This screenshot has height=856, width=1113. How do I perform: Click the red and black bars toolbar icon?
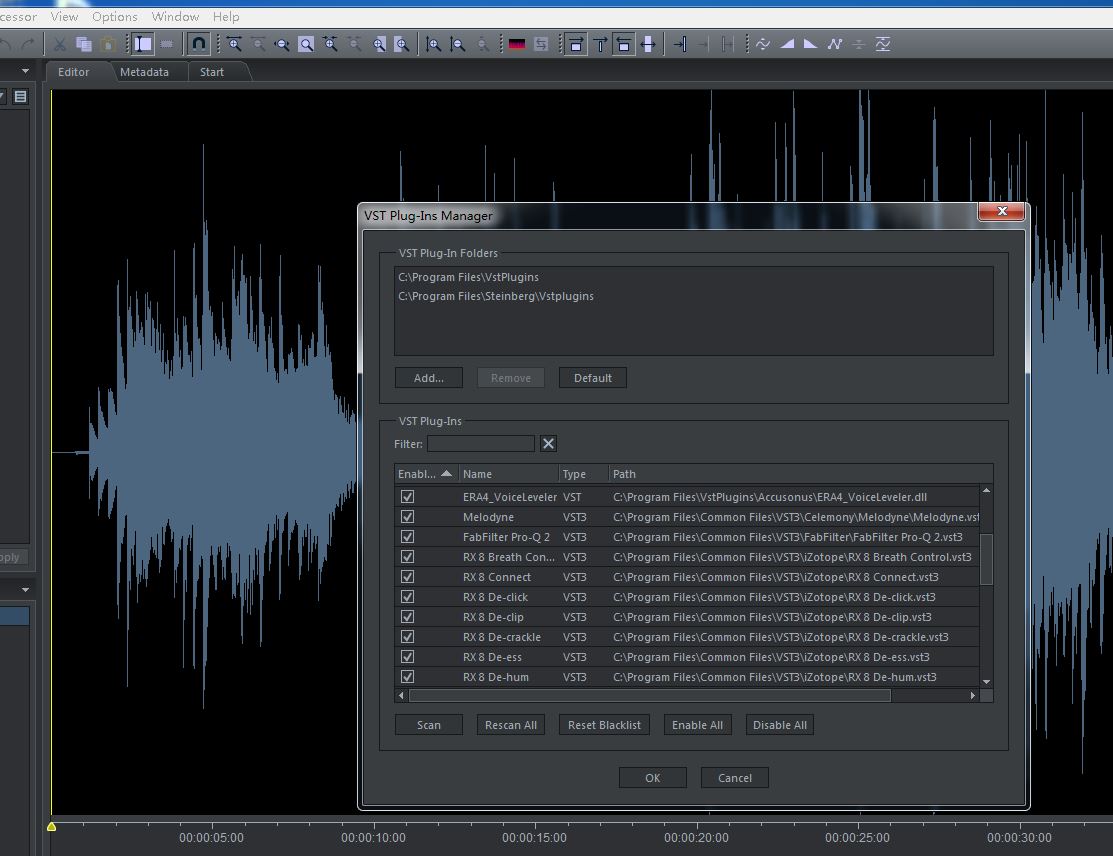pyautogui.click(x=517, y=44)
